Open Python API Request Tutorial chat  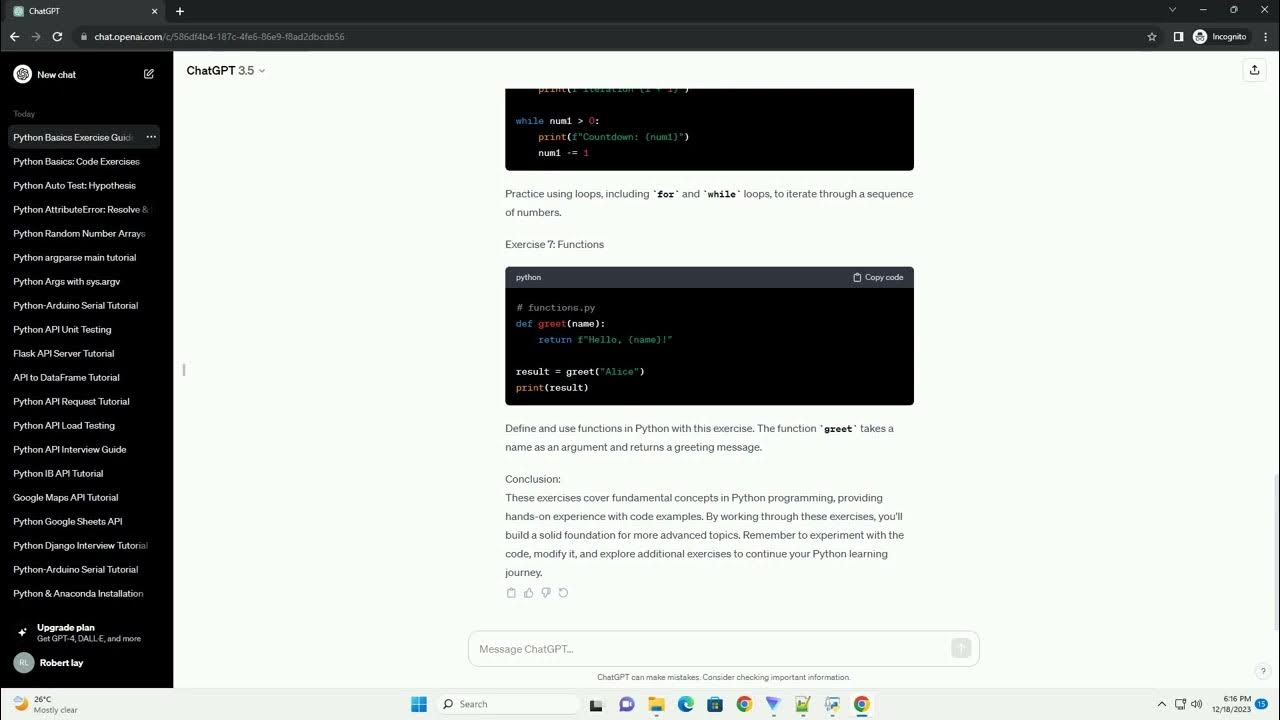[84, 401]
